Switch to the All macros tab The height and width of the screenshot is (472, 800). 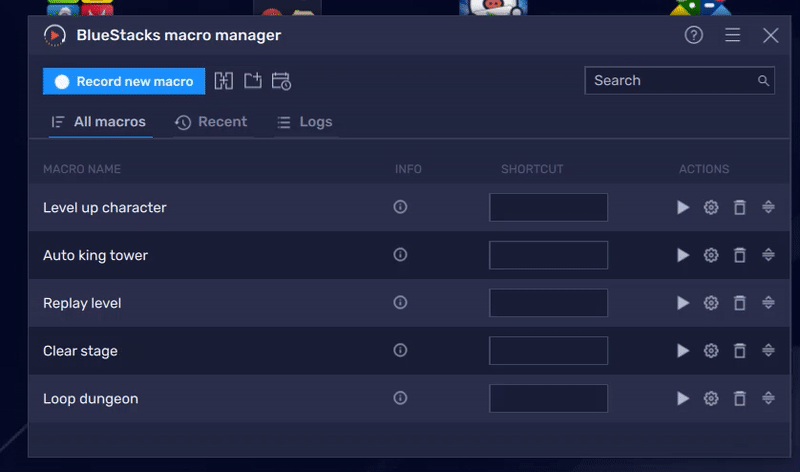99,122
